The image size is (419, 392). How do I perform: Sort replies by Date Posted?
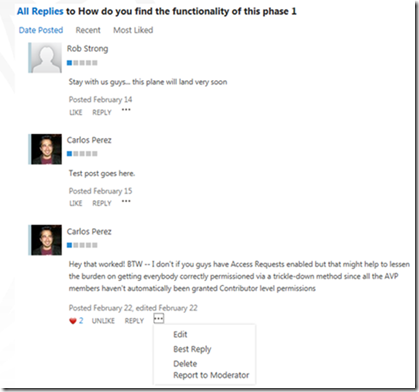41,30
